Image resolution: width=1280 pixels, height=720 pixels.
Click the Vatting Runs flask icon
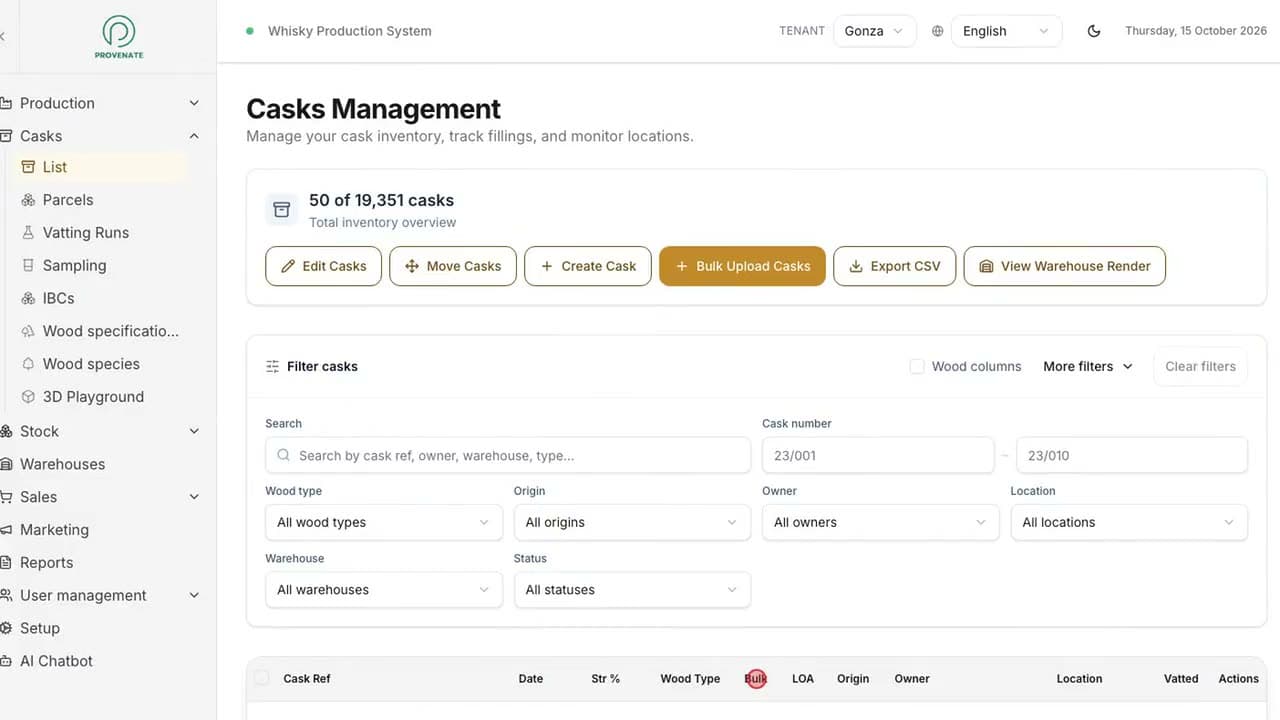pyautogui.click(x=28, y=232)
